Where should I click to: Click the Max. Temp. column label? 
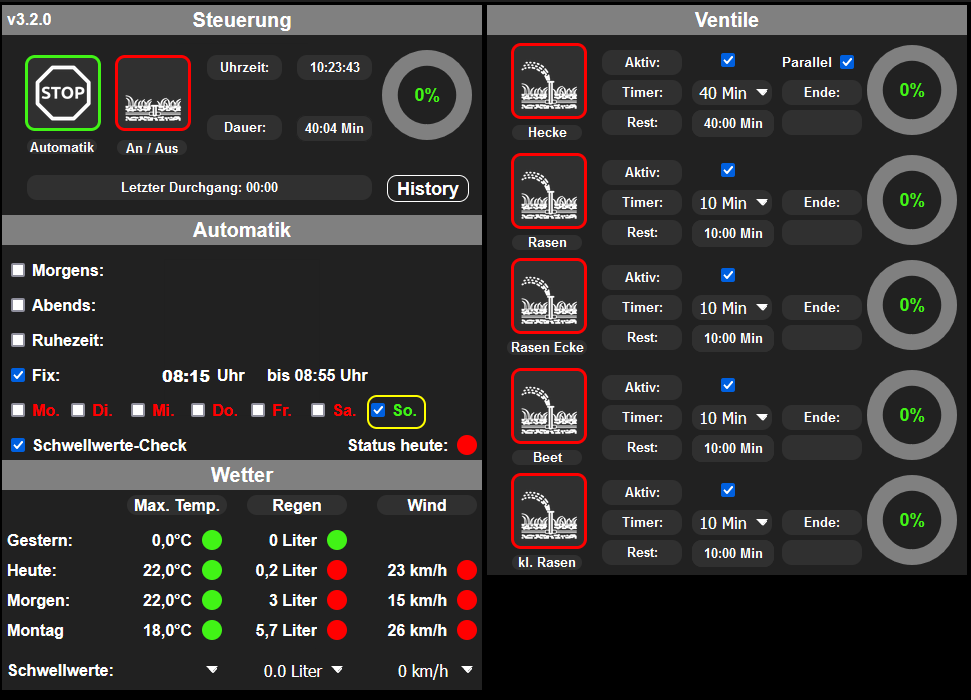point(177,505)
